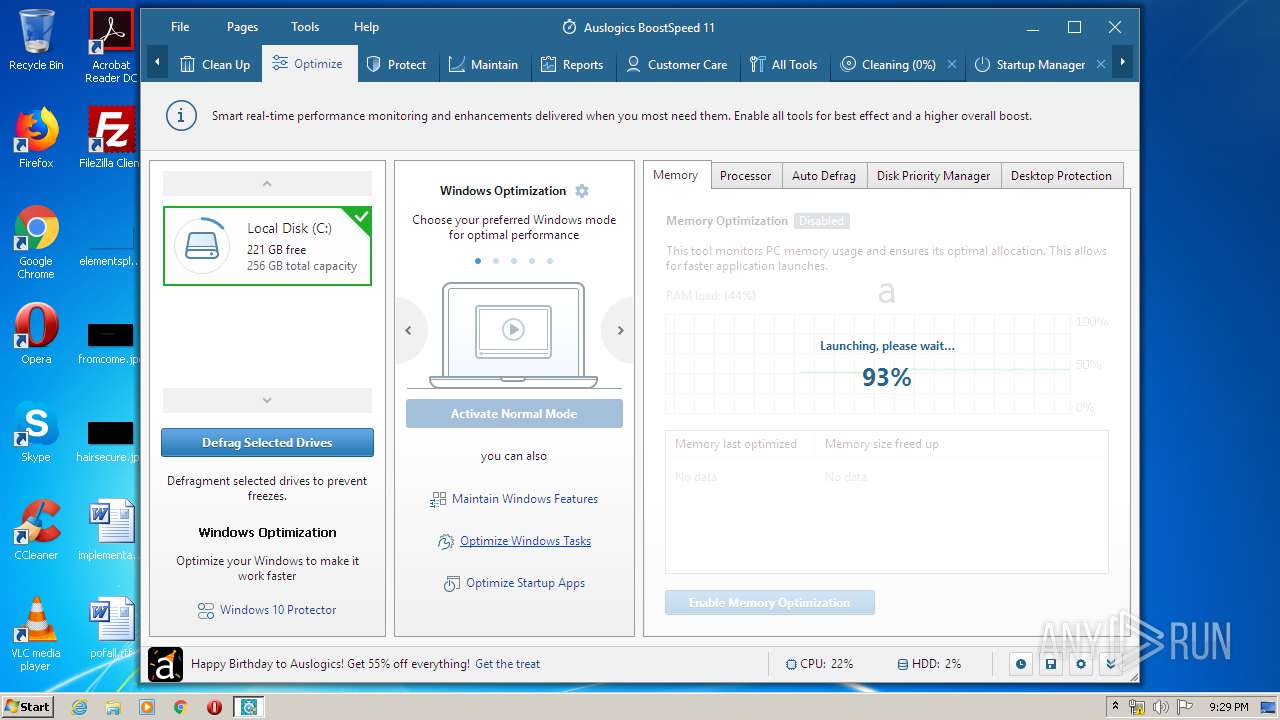Open the Disk Priority Manager tab
This screenshot has width=1280, height=720.
pyautogui.click(x=933, y=176)
